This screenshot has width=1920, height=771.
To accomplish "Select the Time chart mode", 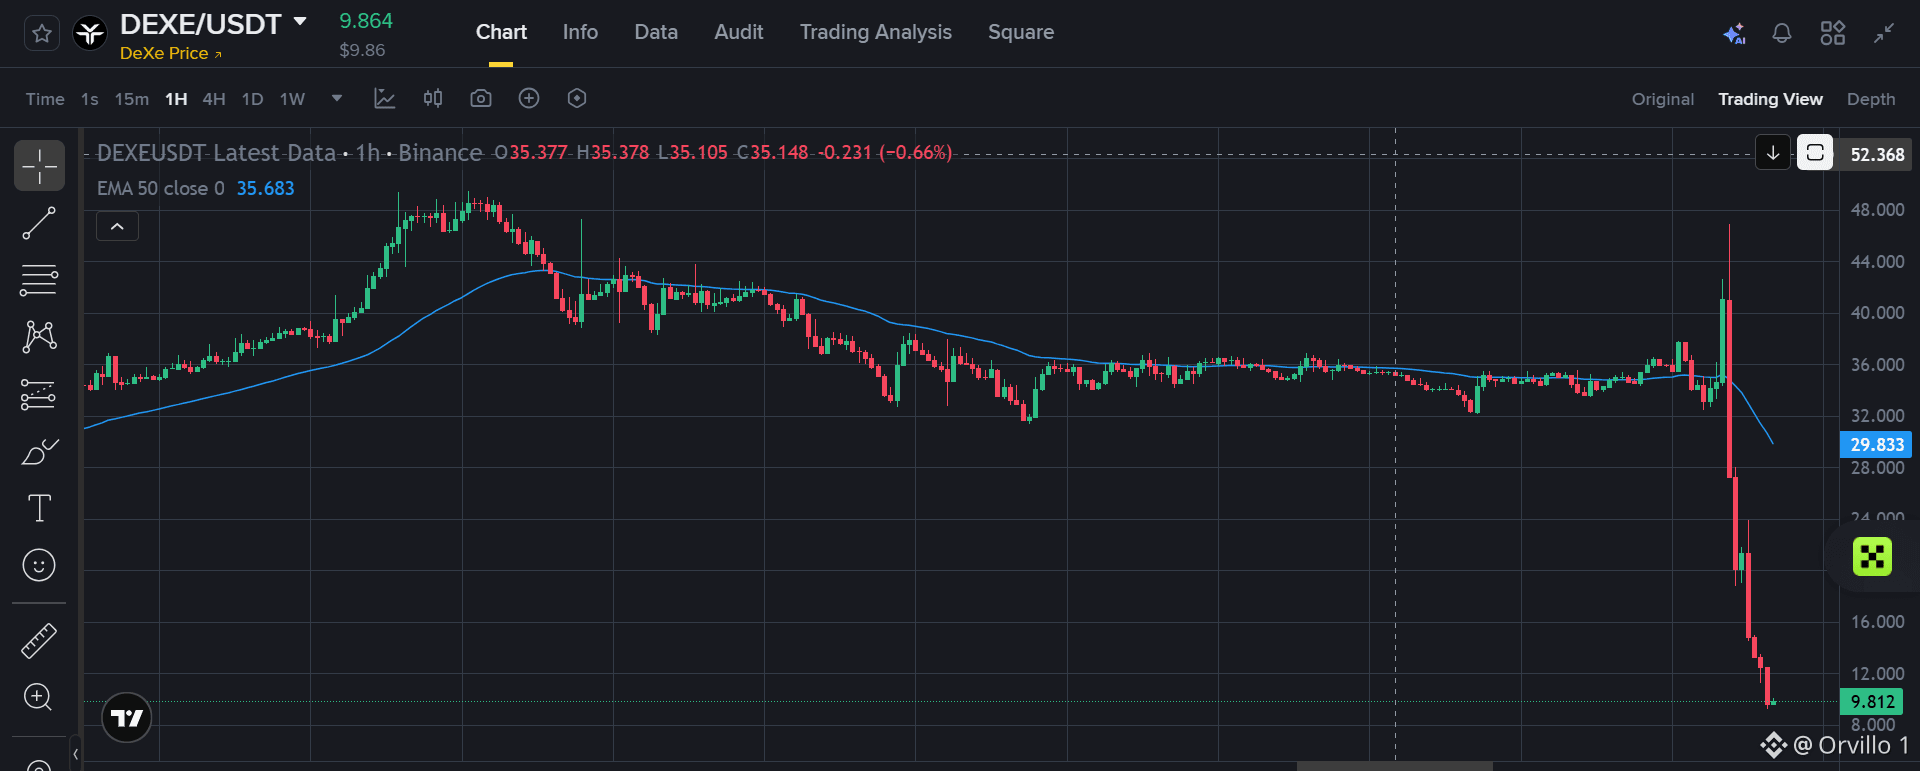I will (x=45, y=99).
